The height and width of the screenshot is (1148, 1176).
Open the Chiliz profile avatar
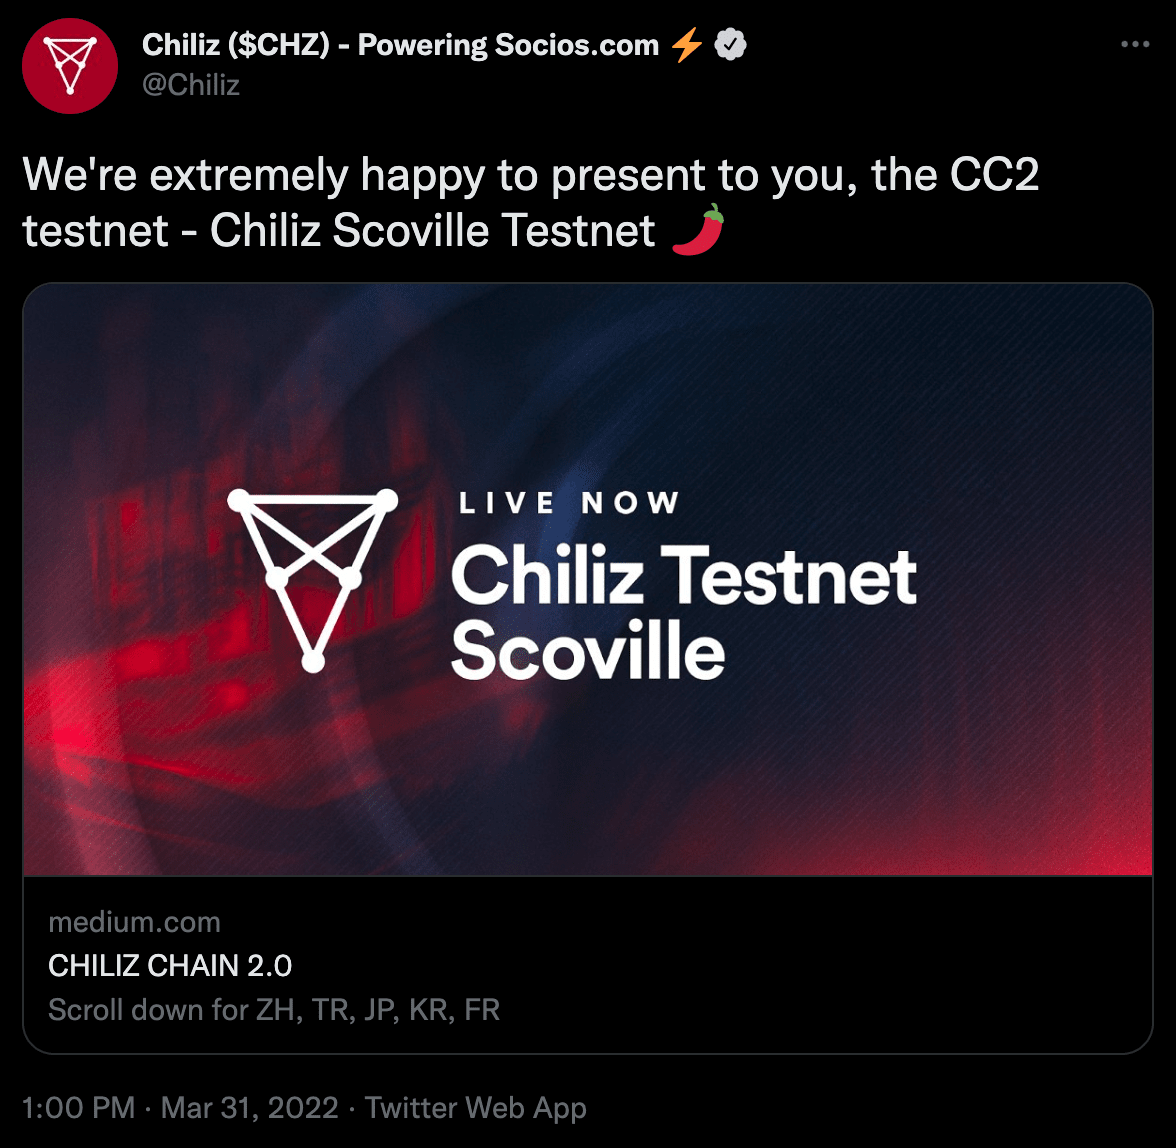tap(70, 66)
